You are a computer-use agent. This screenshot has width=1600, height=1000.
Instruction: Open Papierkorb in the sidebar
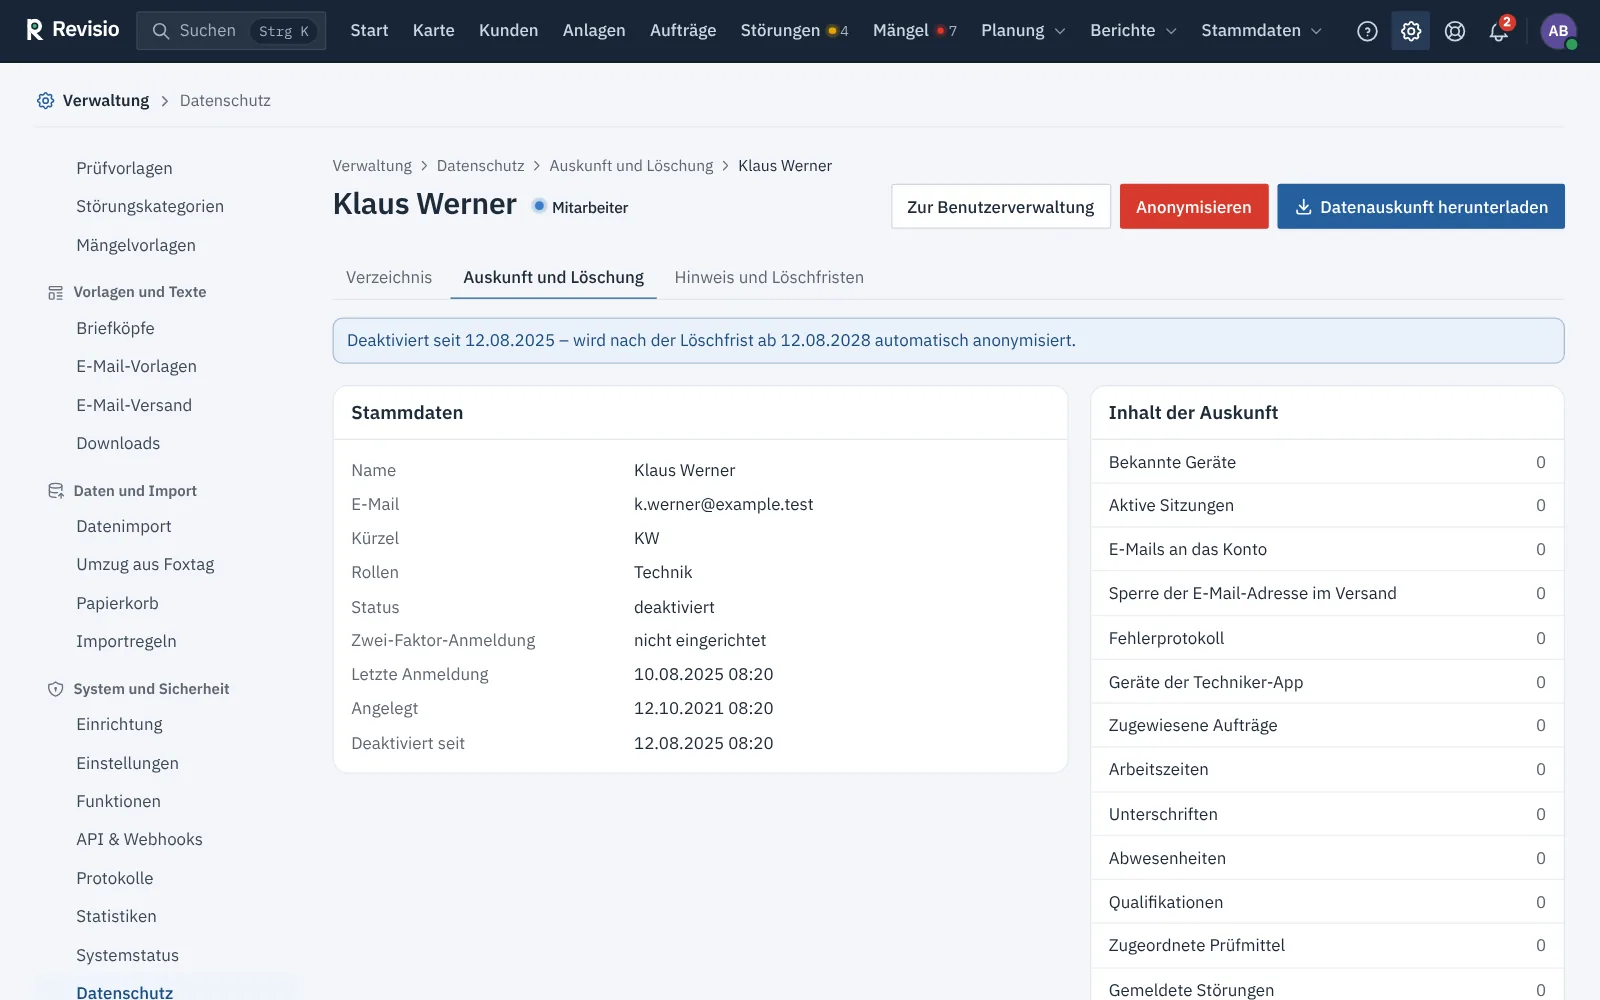coord(117,603)
